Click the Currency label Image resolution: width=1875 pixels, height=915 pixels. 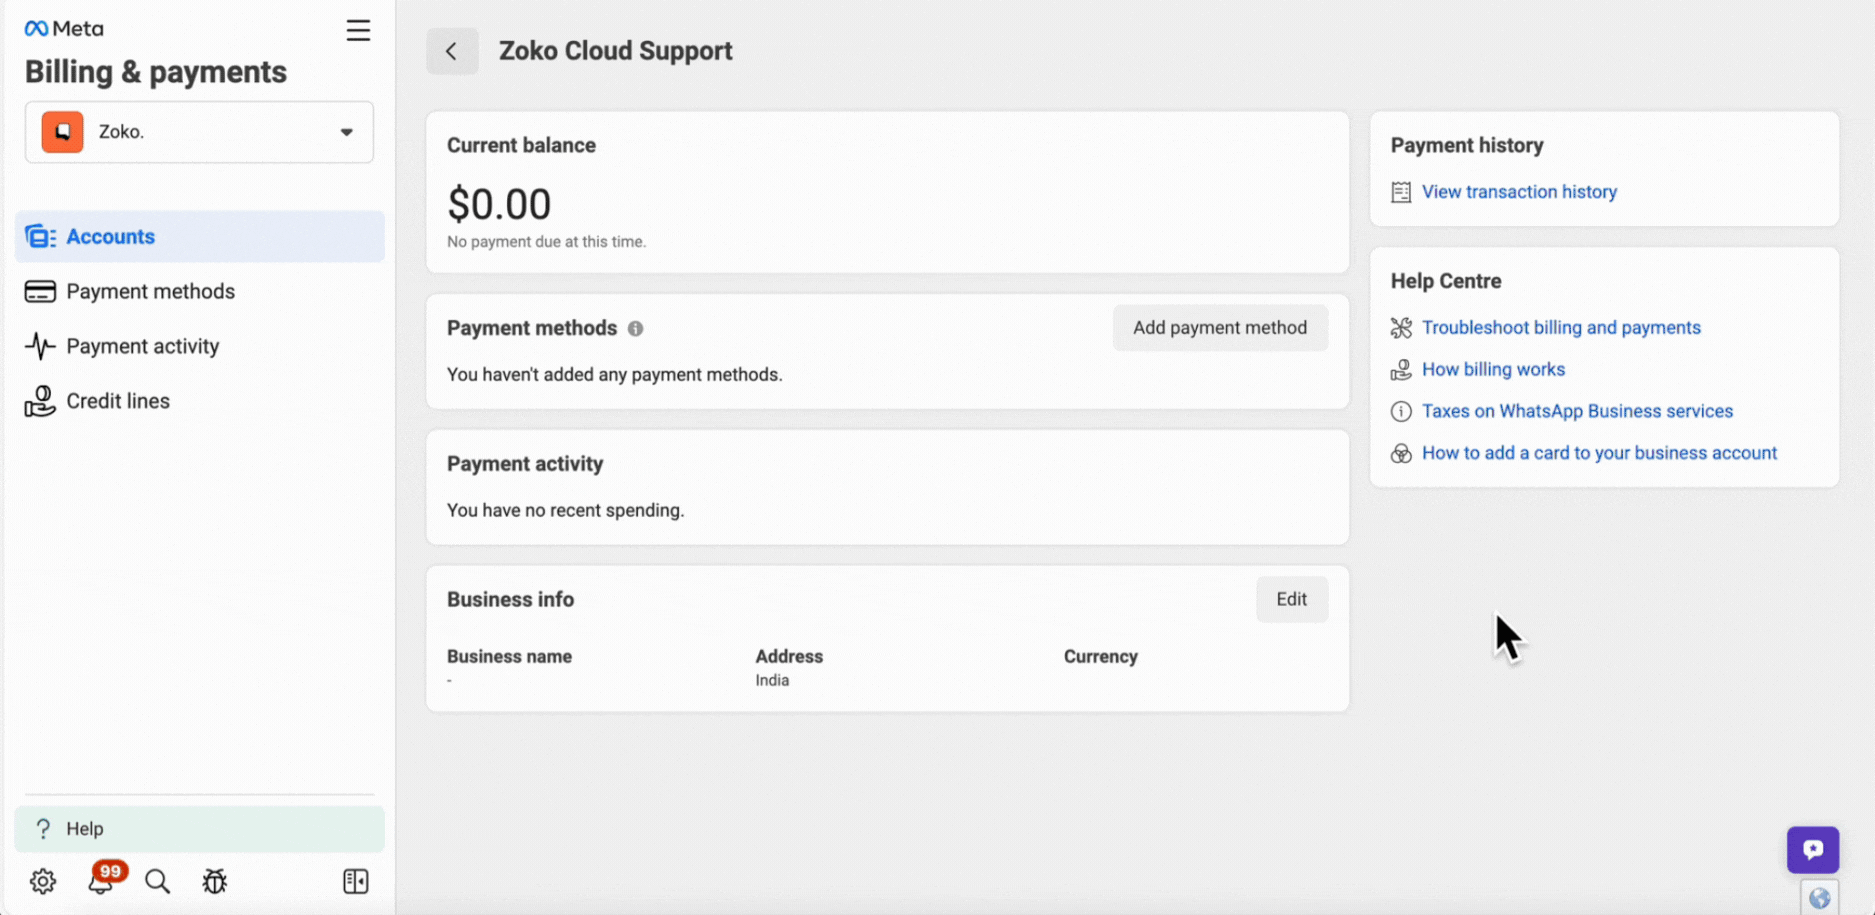1100,657
